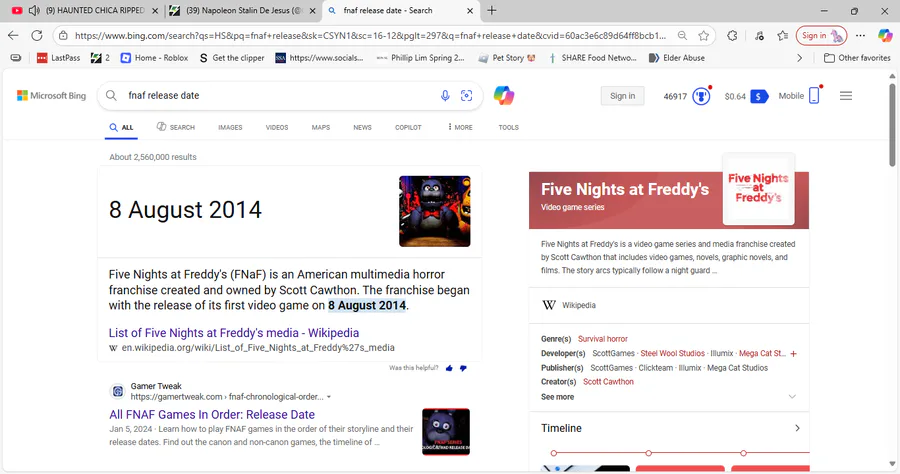
Task: Open Bing hamburger menu
Action: (x=845, y=96)
